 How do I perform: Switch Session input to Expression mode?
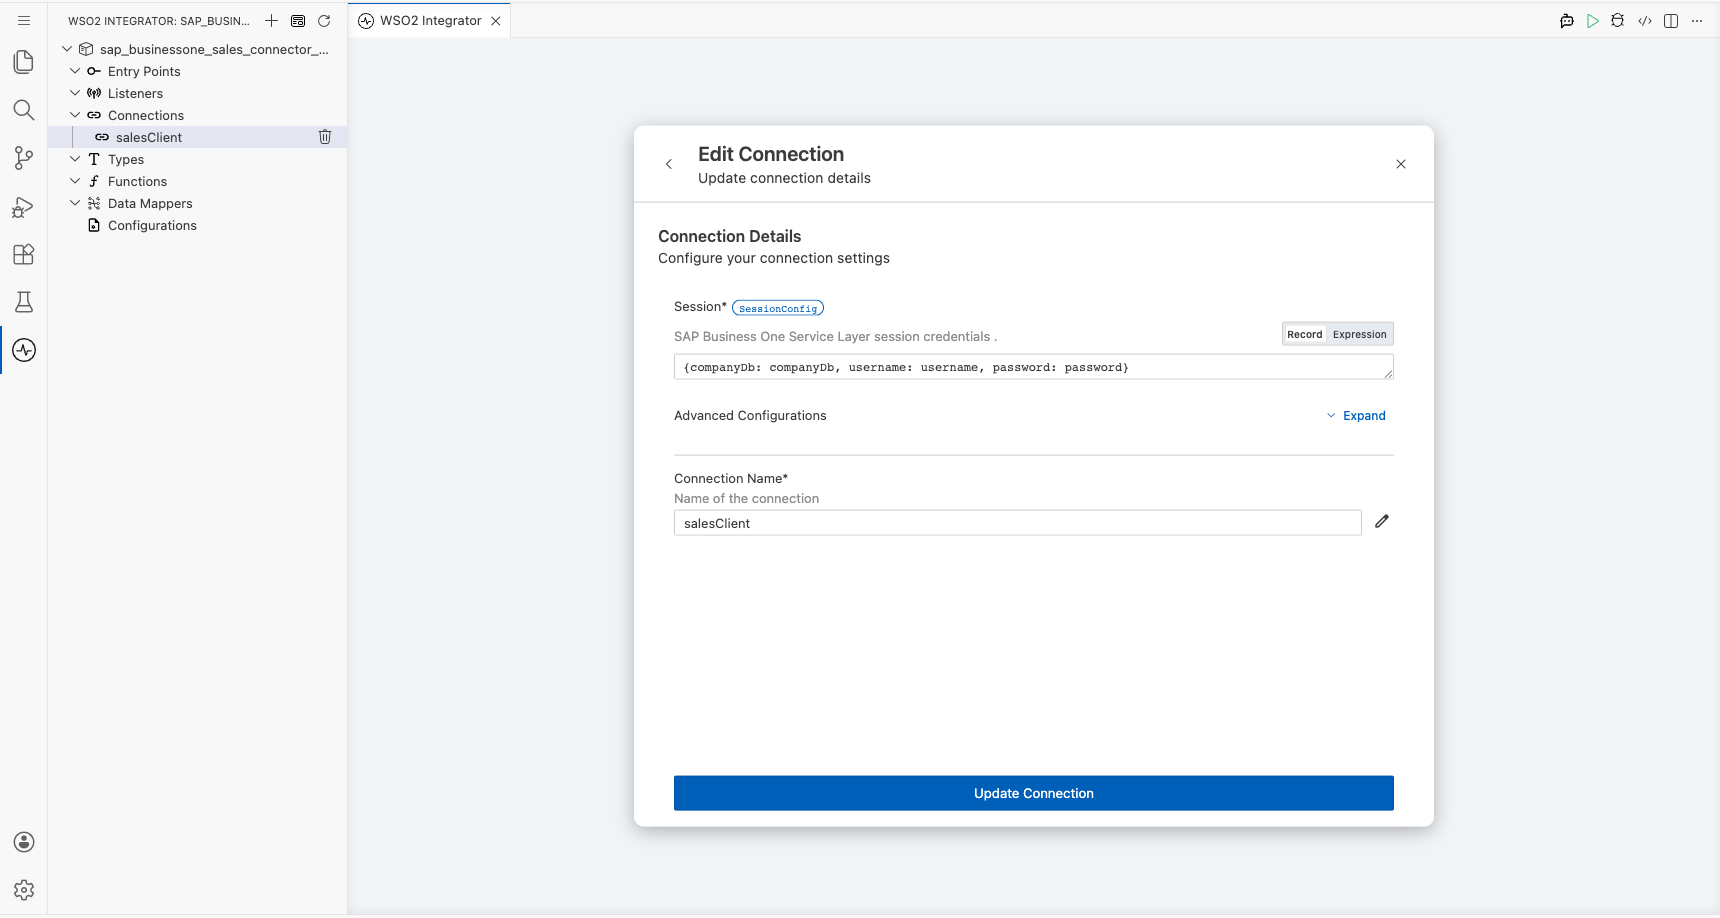pos(1360,334)
